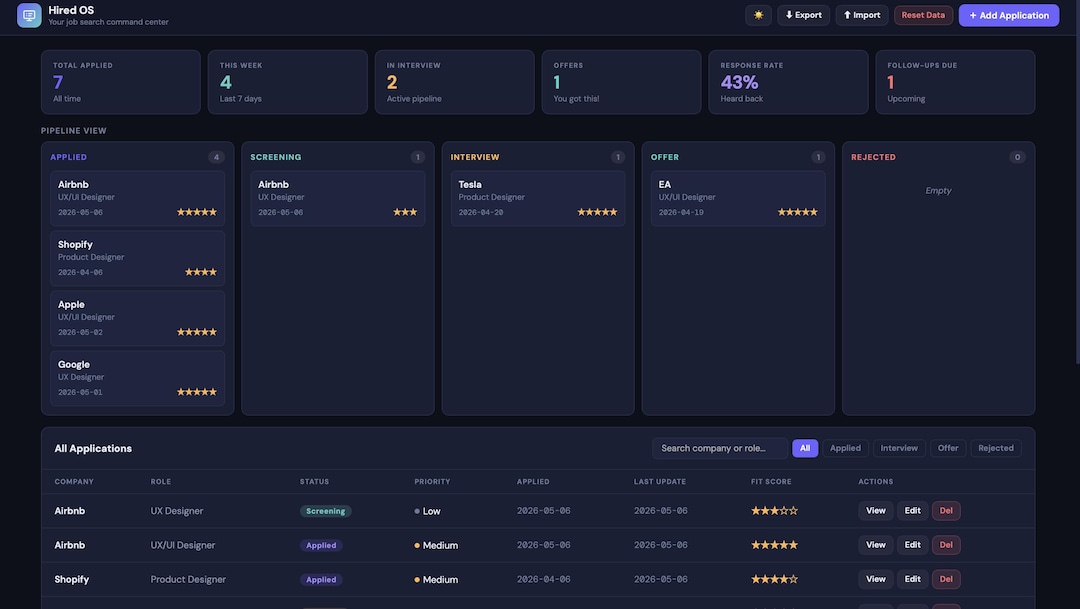
Task: Click the Hired OS logo icon
Action: pos(29,15)
